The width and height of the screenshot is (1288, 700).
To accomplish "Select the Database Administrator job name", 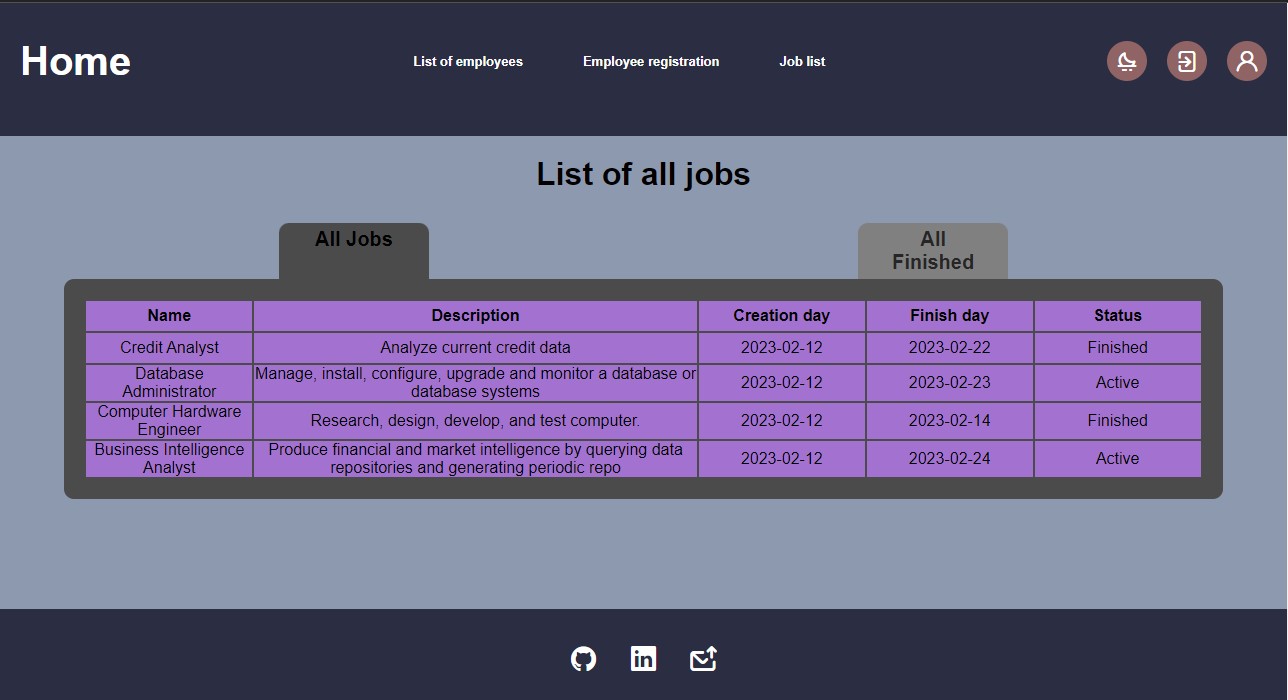I will coord(169,383).
